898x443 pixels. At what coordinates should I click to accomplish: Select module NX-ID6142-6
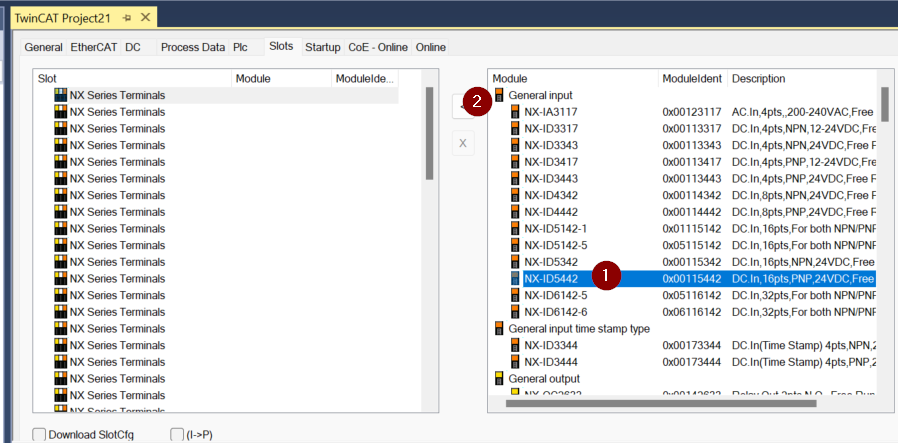click(556, 312)
